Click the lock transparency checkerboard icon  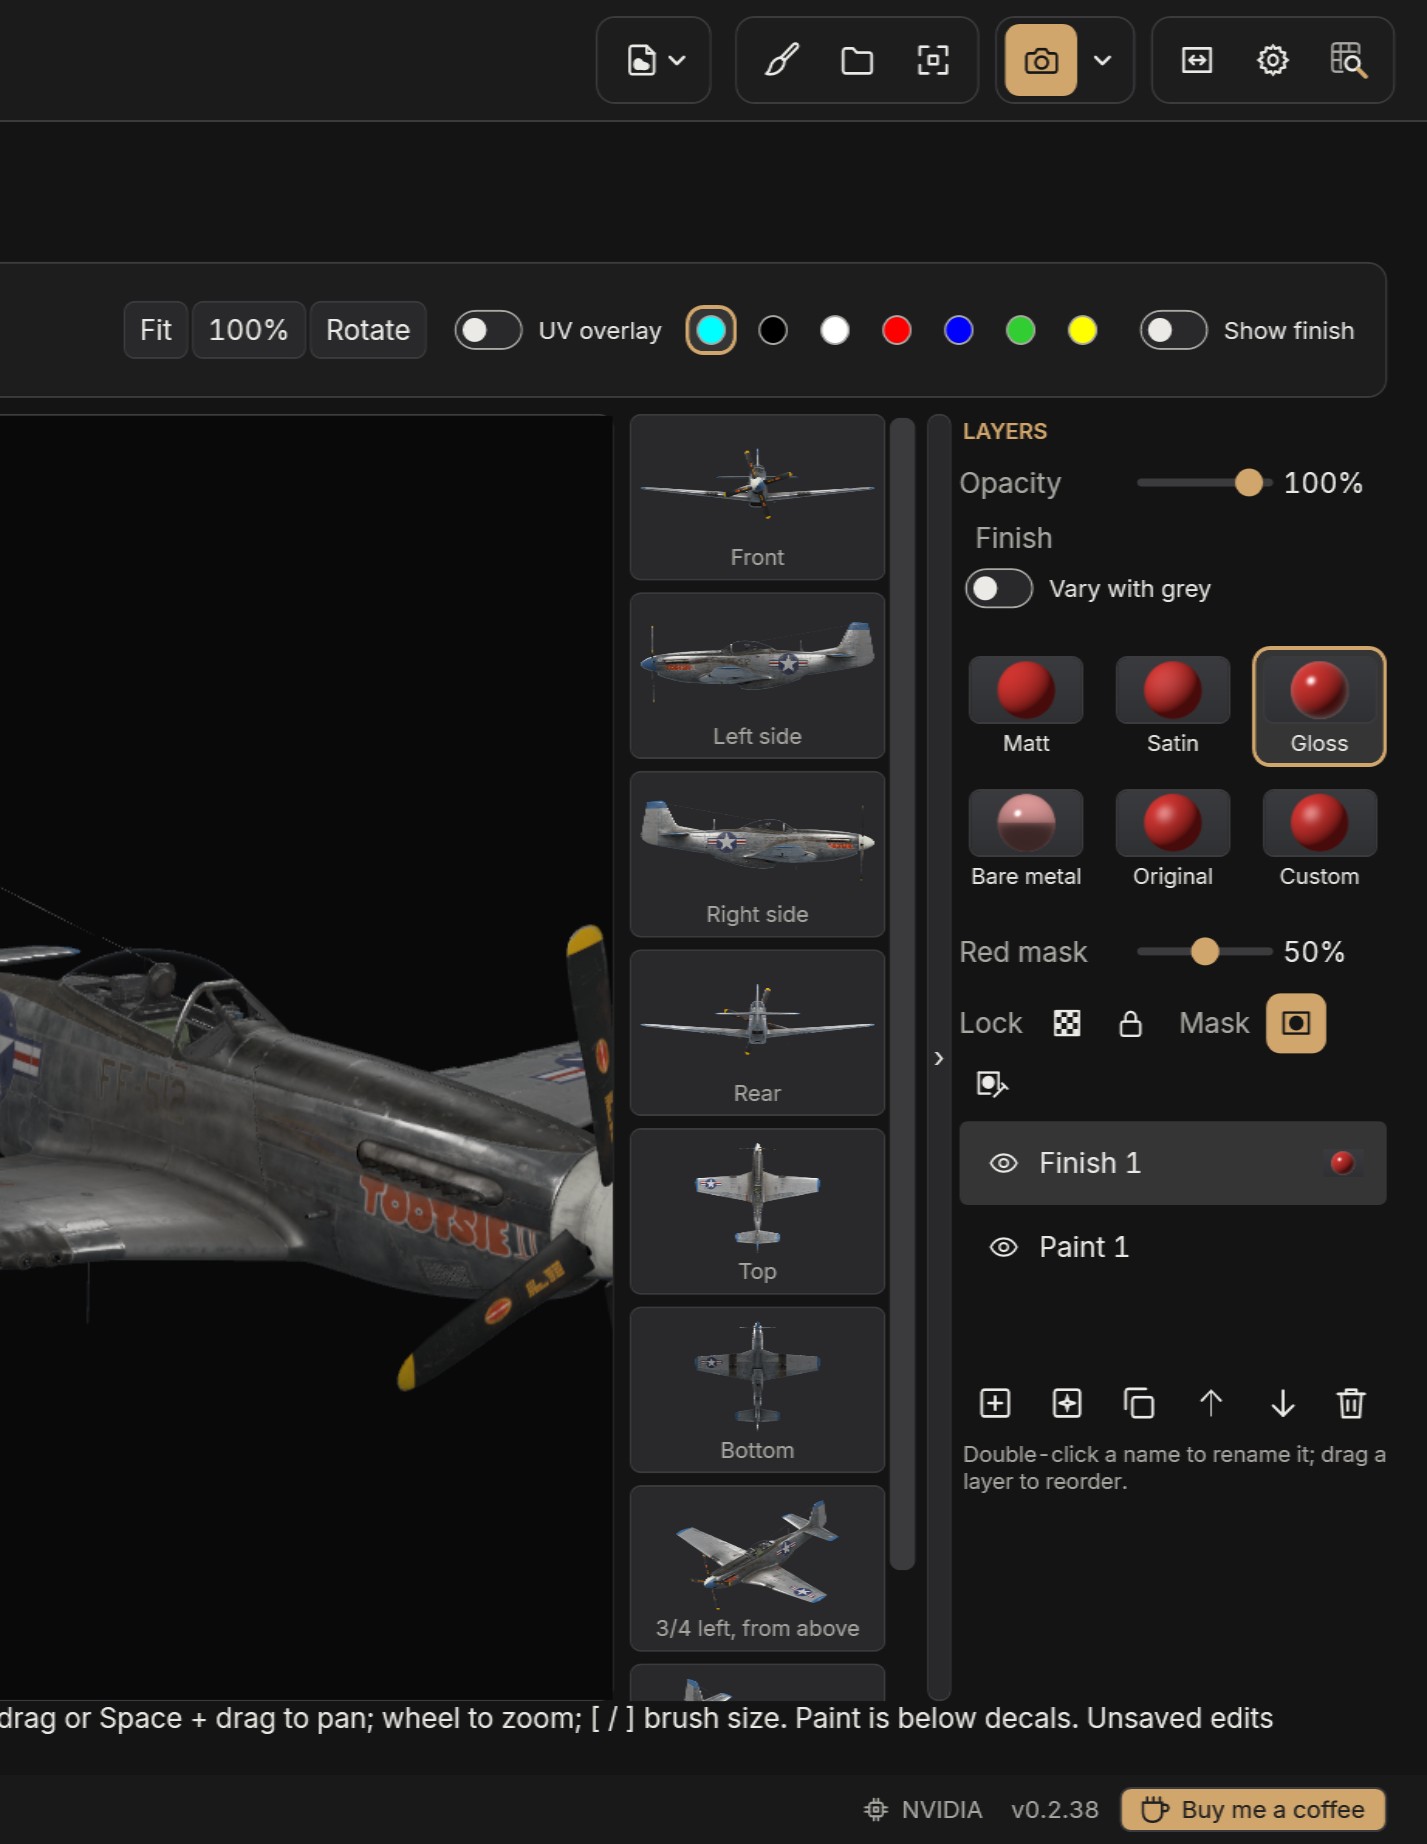coord(1067,1023)
